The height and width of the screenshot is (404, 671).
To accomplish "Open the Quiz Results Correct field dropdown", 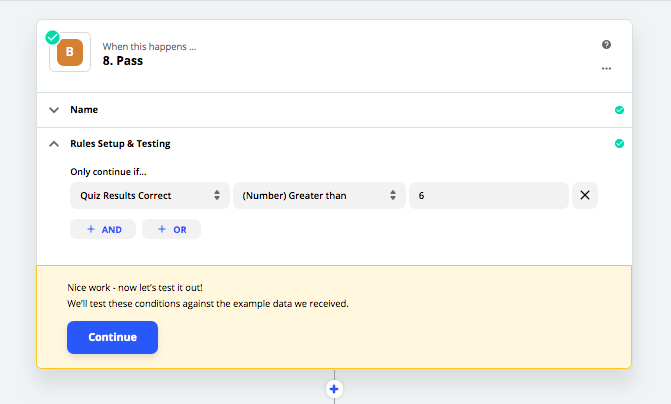I will 150,196.
